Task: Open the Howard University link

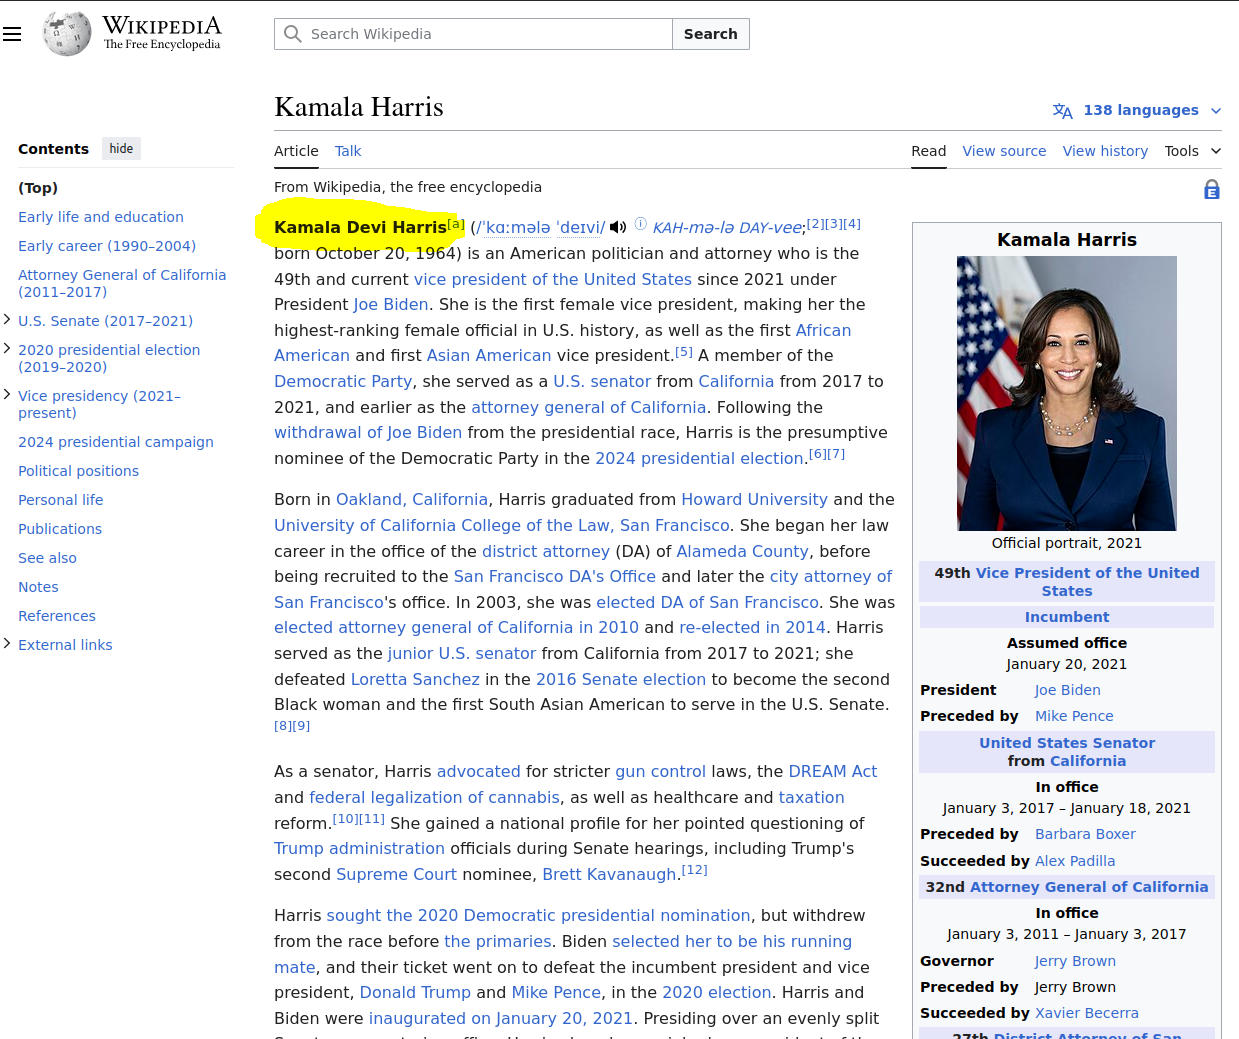Action: (754, 499)
